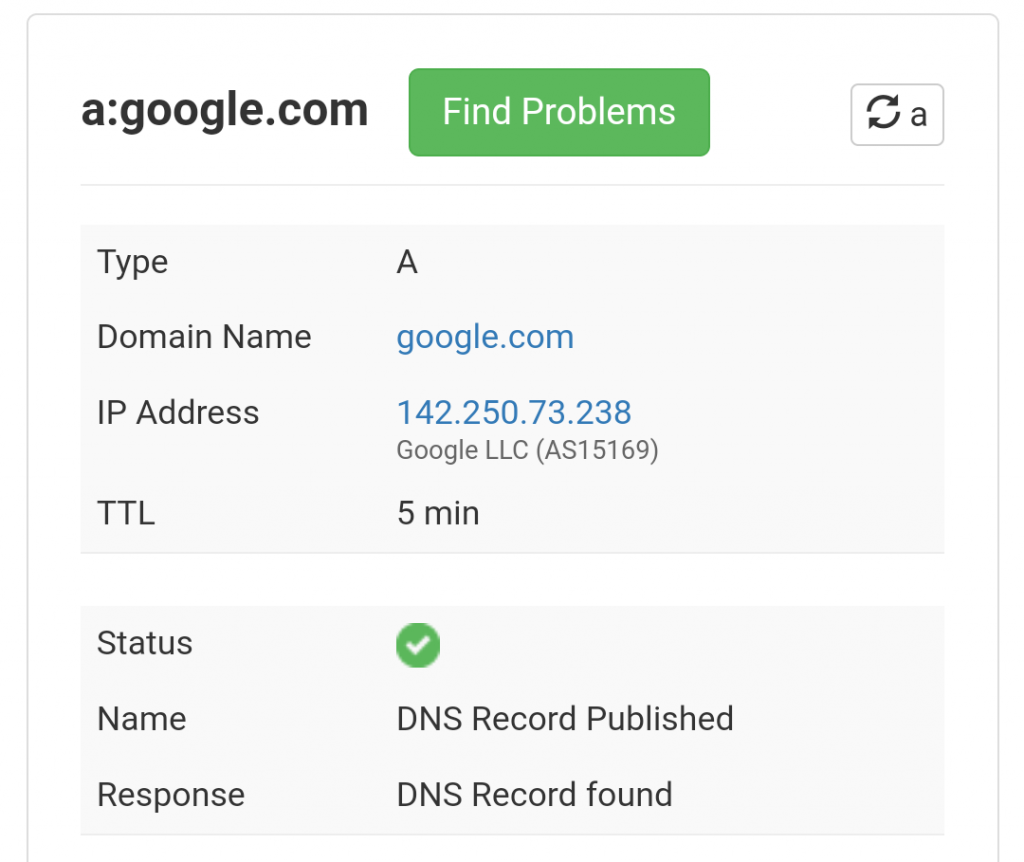
Task: Click the Name row label
Action: click(142, 719)
